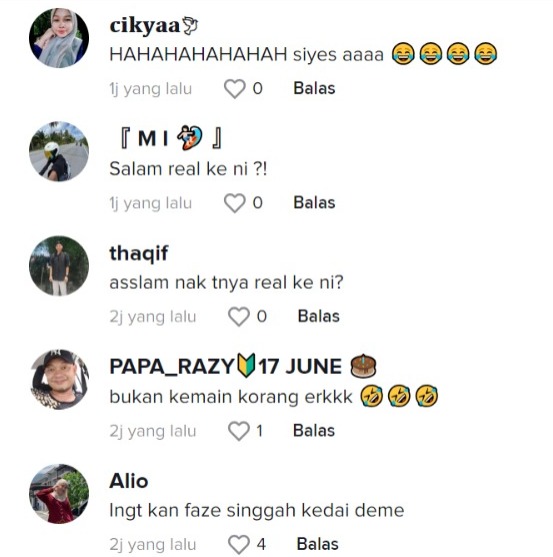This screenshot has height=557, width=553.
Task: Click Balas under 'Salam real ke ni'
Action: click(x=314, y=203)
